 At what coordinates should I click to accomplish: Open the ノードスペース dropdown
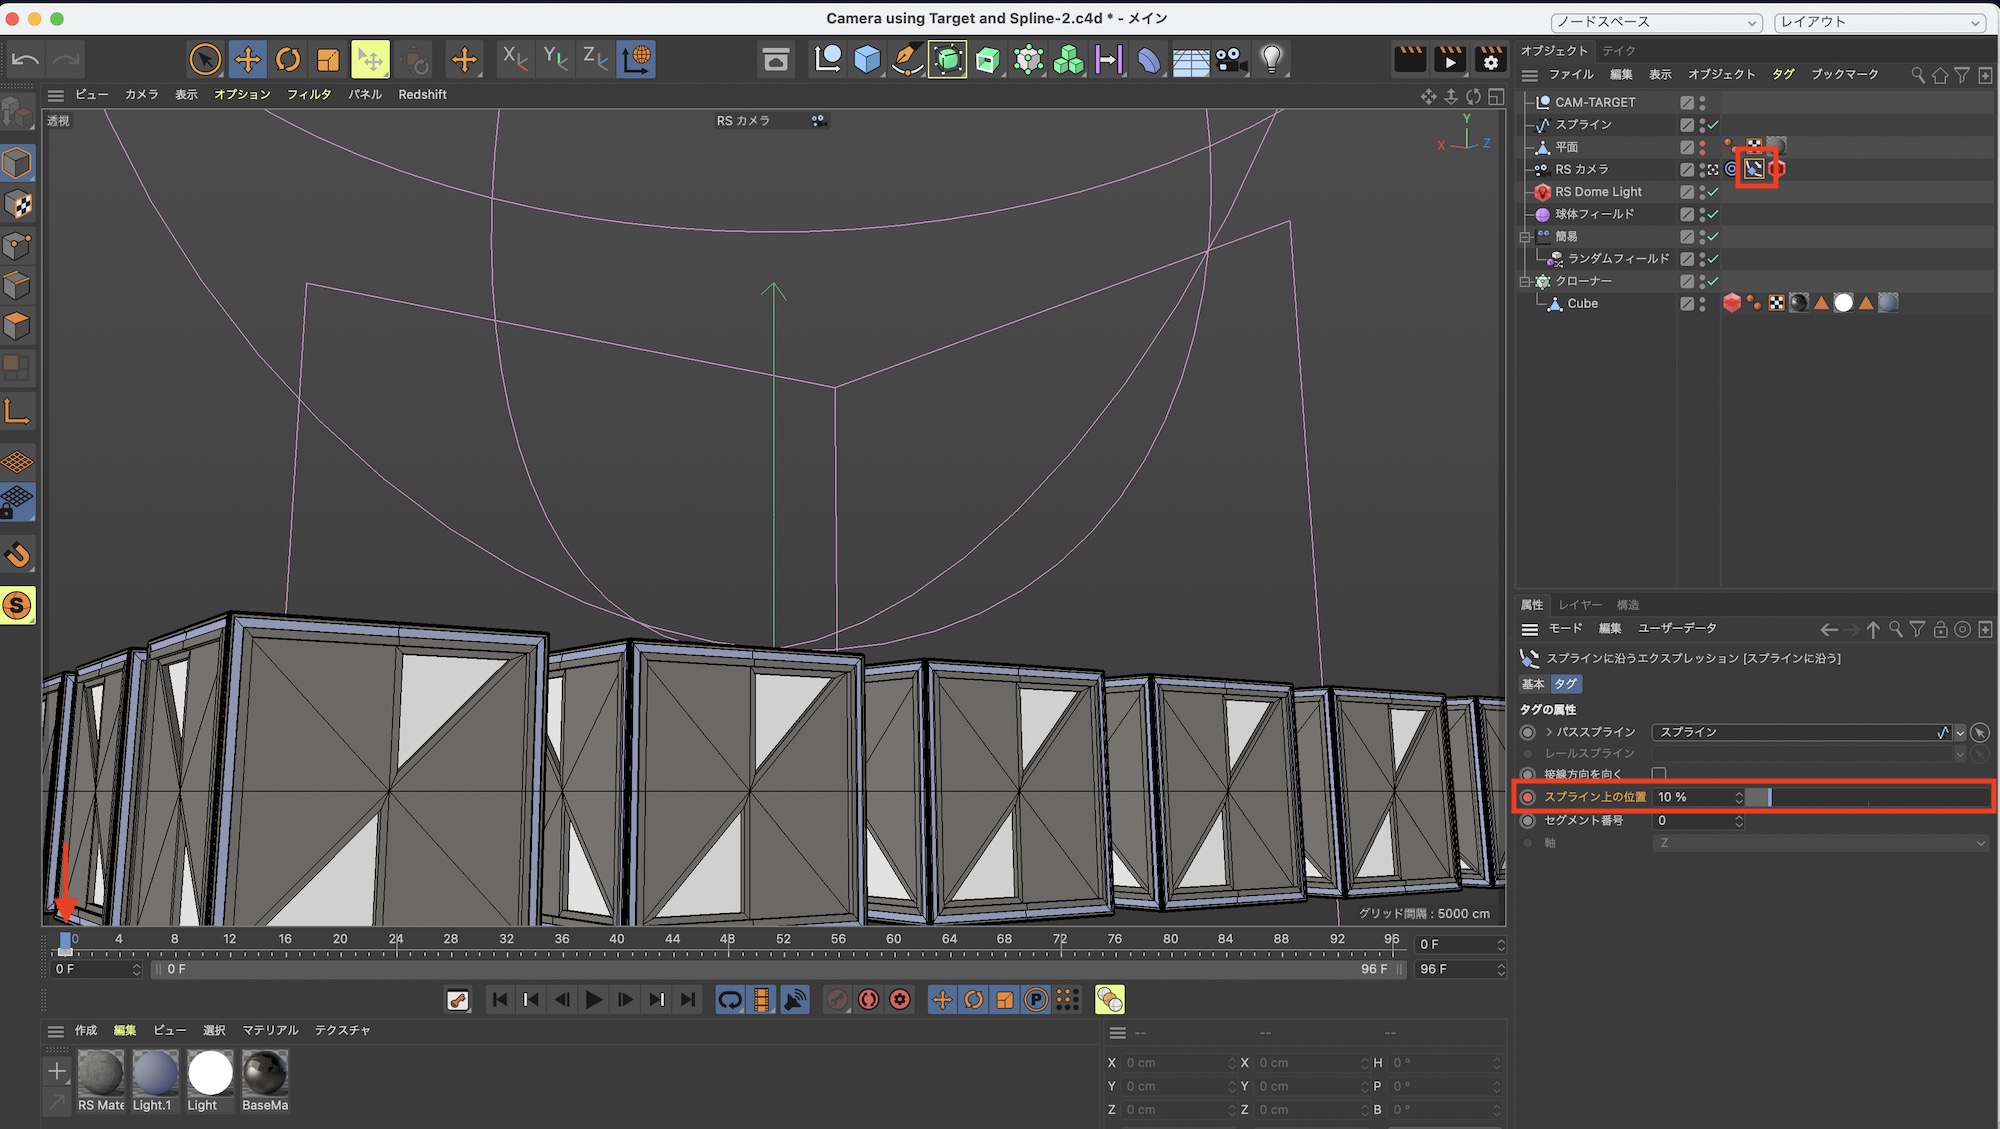[1656, 22]
